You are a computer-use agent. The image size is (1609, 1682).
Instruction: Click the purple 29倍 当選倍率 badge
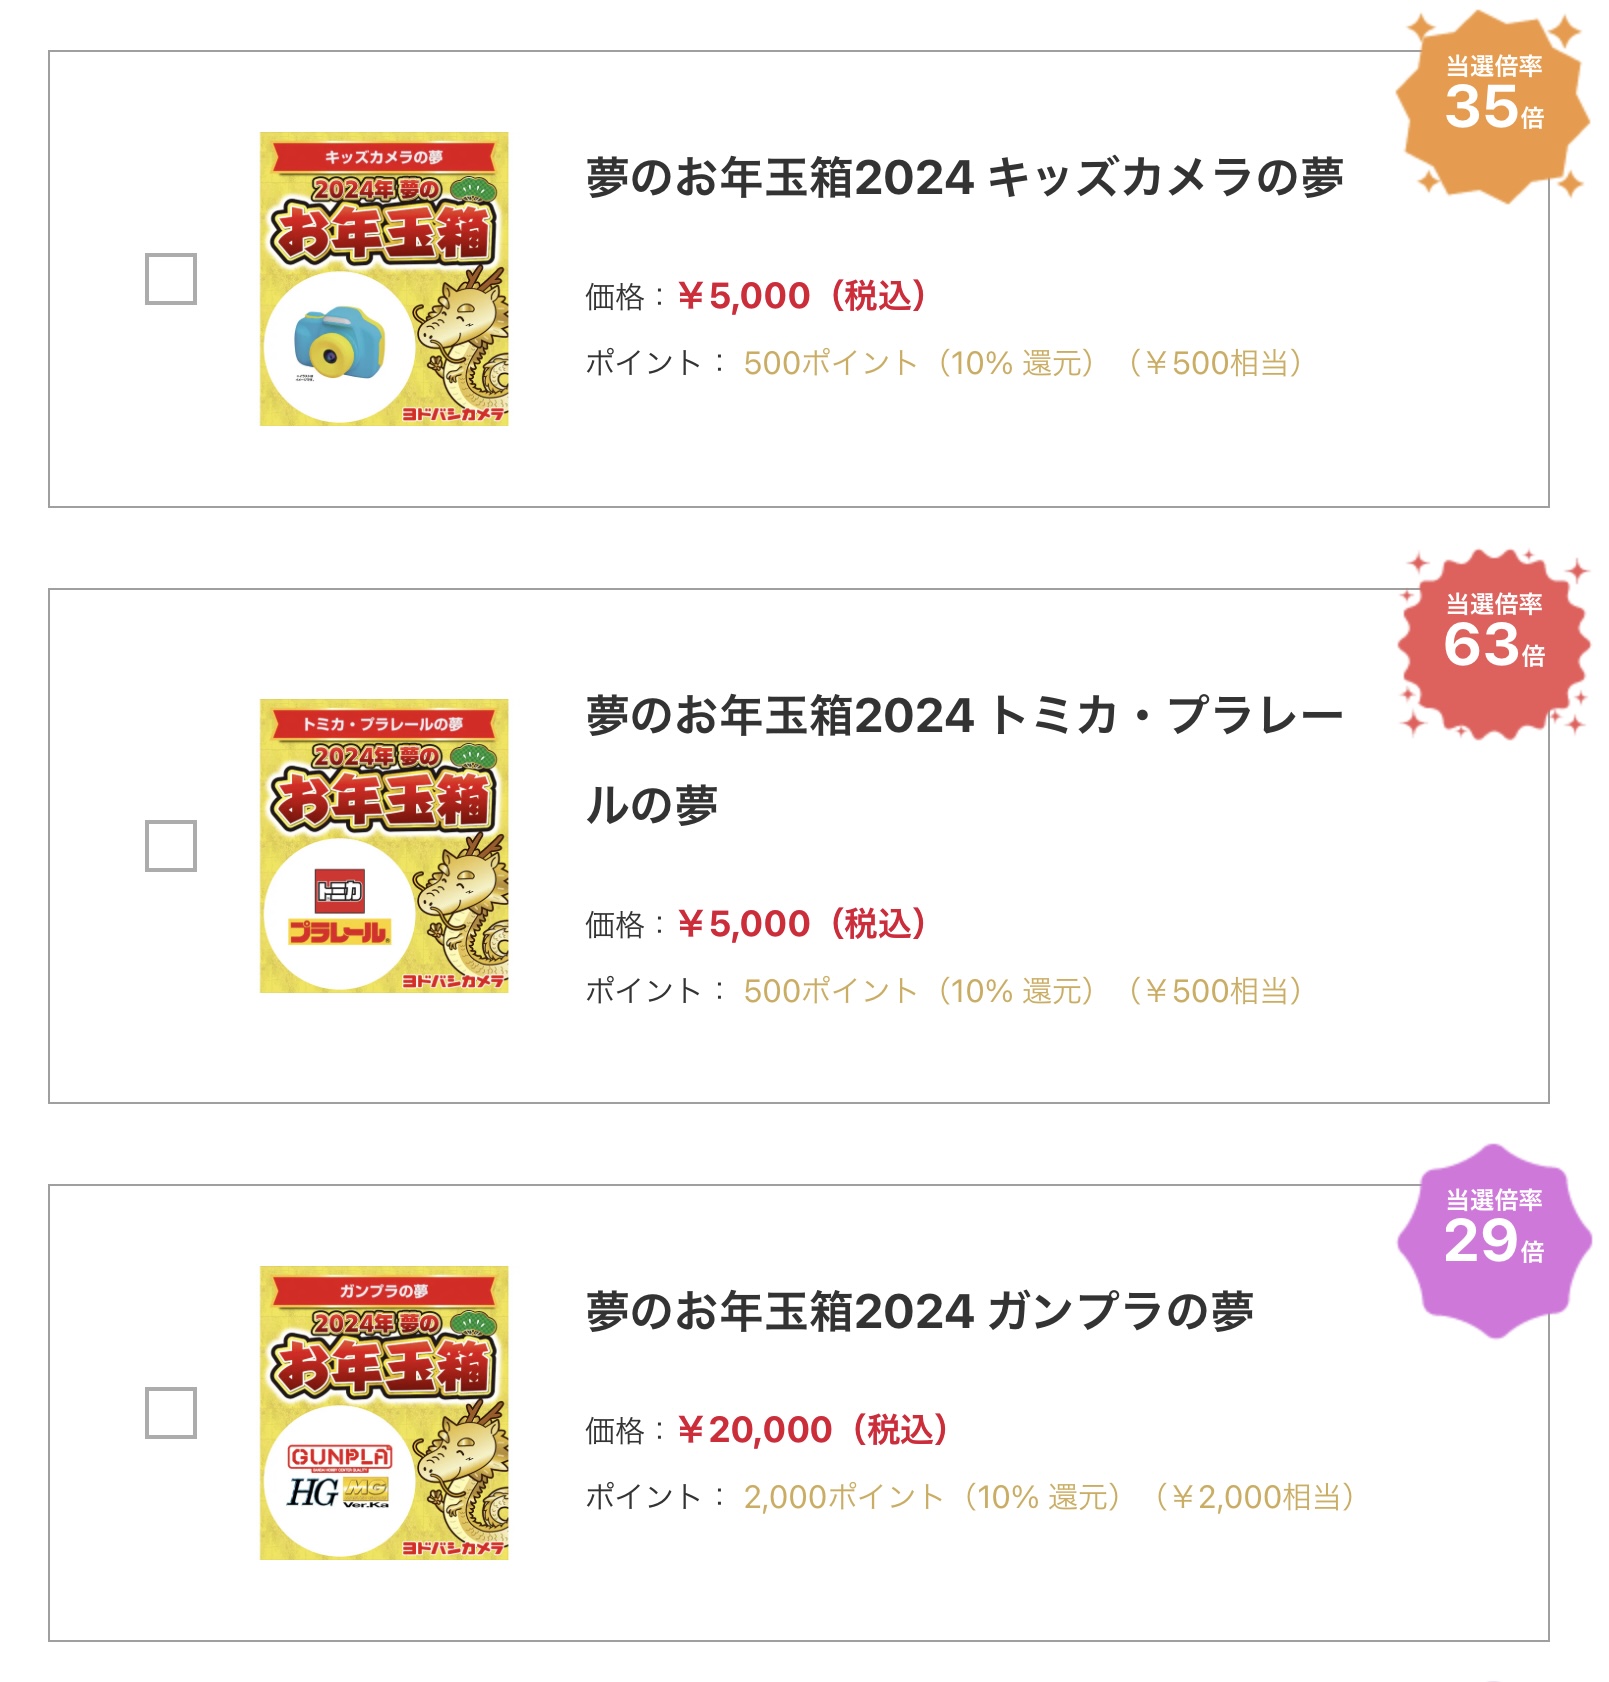(1493, 1240)
